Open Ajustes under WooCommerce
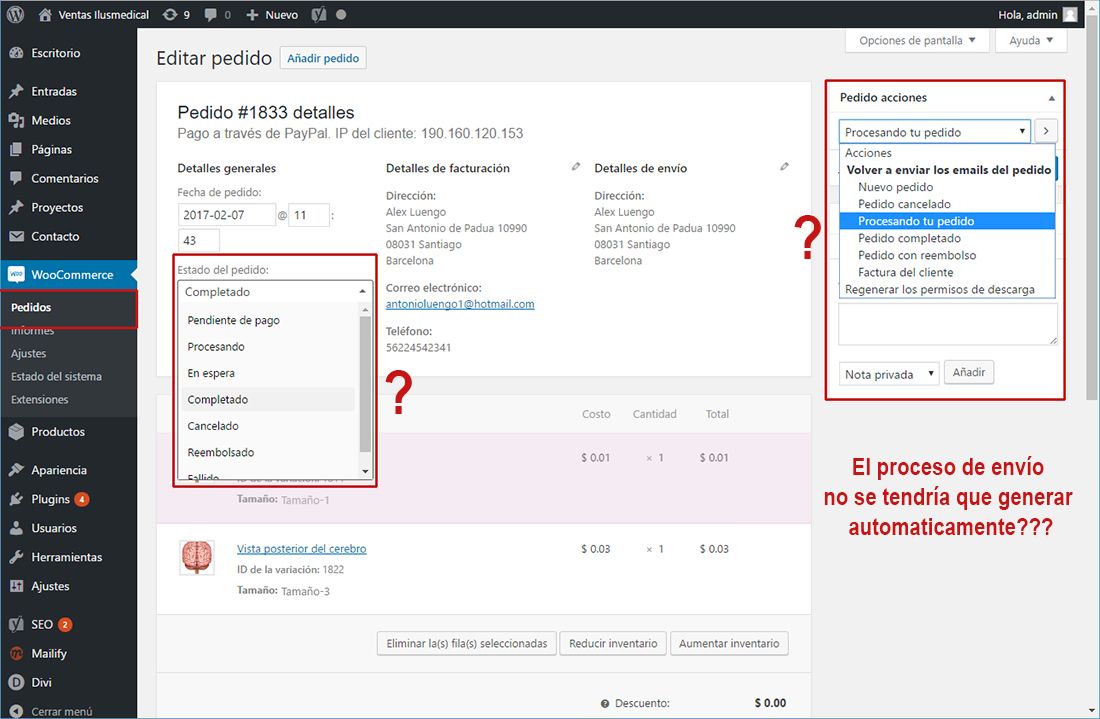This screenshot has height=719, width=1100. (x=29, y=354)
